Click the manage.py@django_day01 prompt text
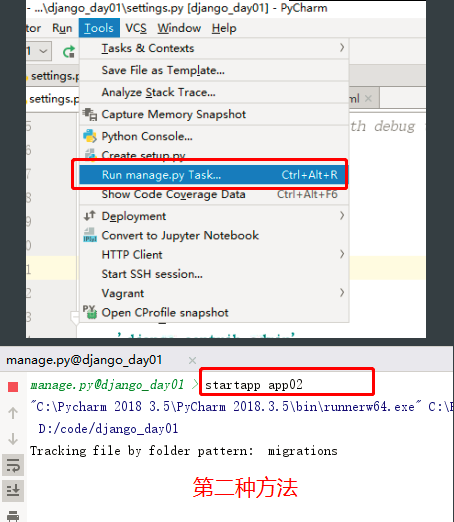This screenshot has height=522, width=454. [107, 385]
